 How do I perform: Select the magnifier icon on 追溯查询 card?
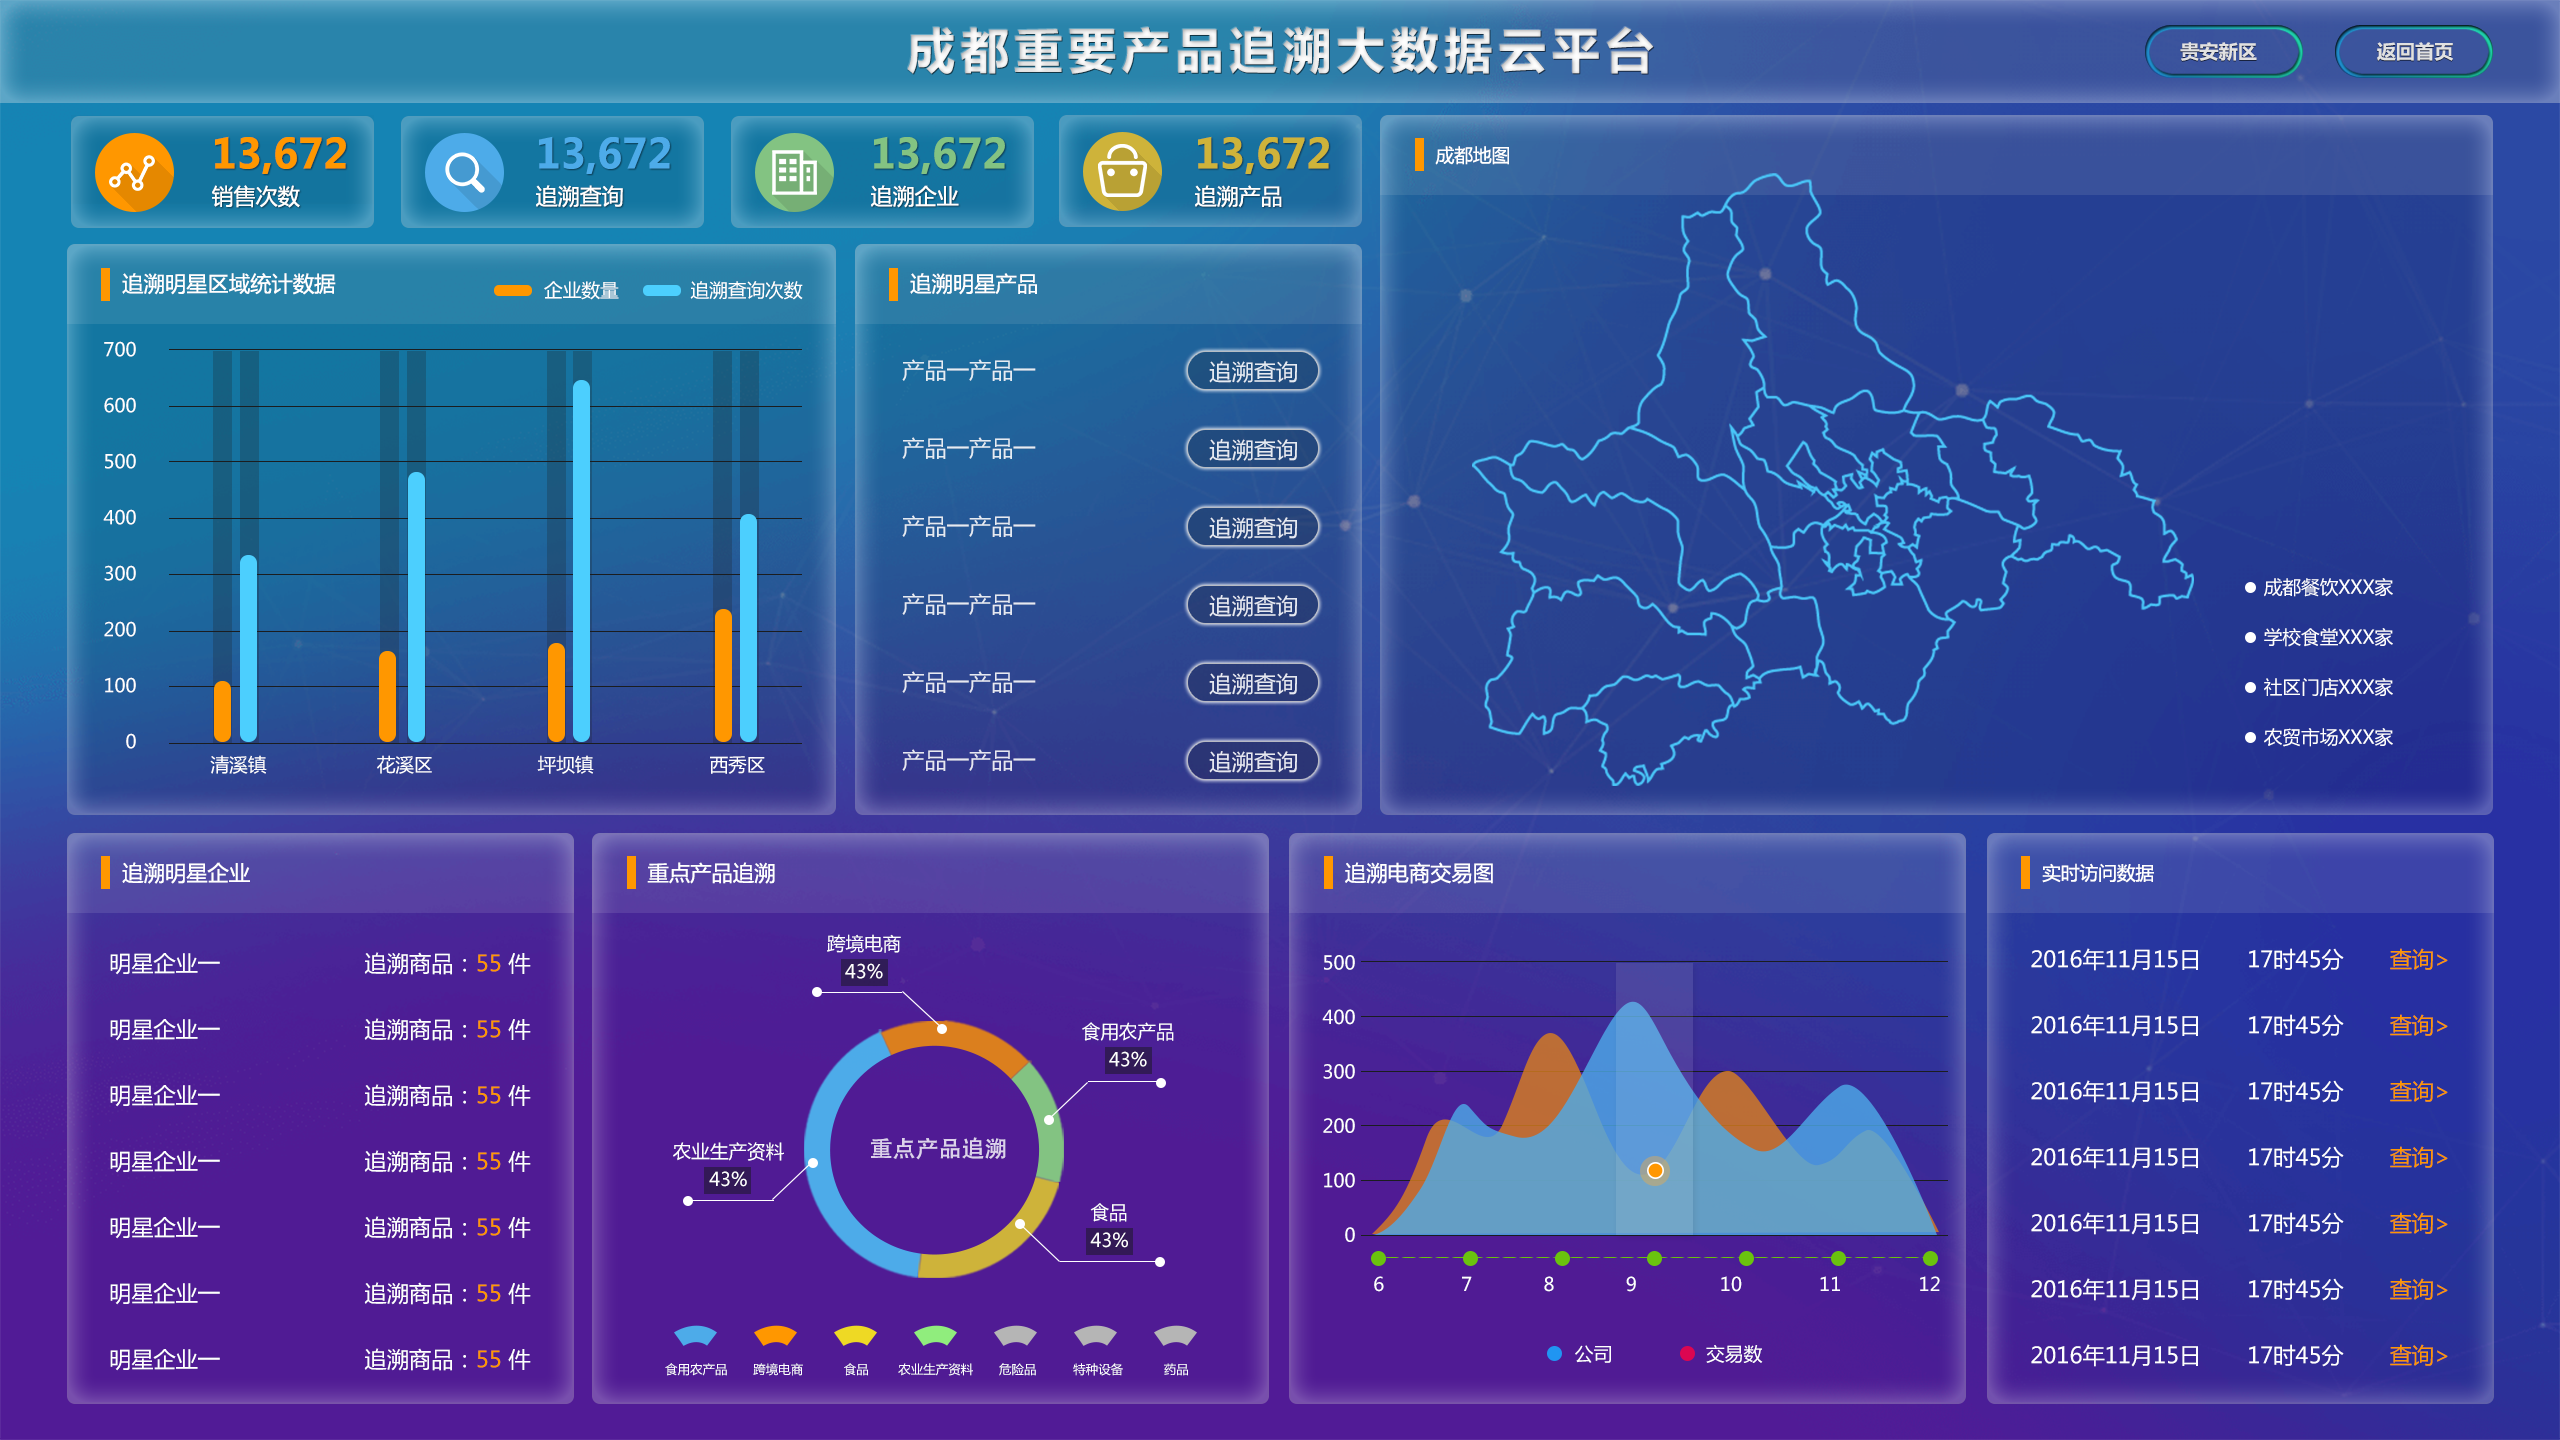[x=465, y=172]
